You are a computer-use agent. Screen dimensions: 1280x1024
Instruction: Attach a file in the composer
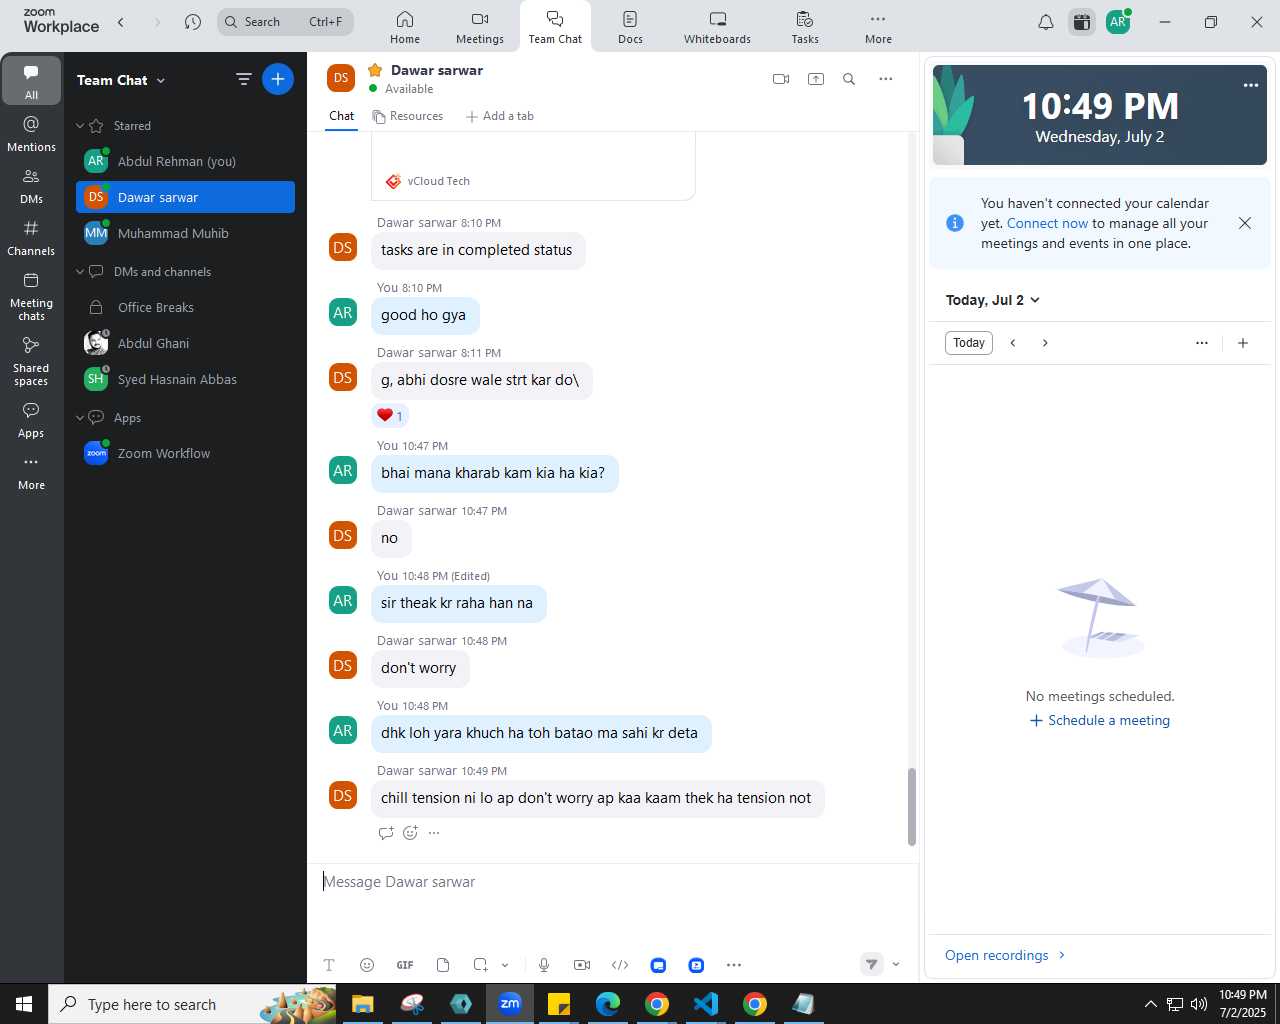[443, 965]
